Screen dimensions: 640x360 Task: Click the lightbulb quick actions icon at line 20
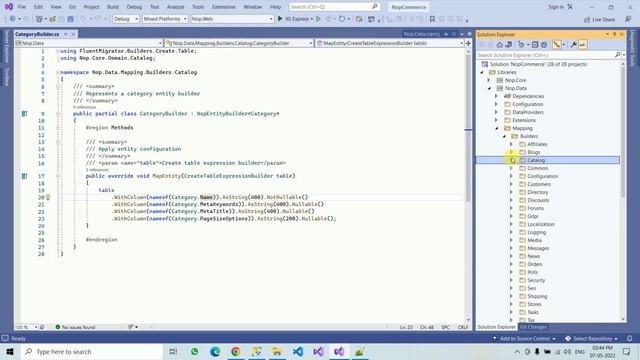coord(48,198)
